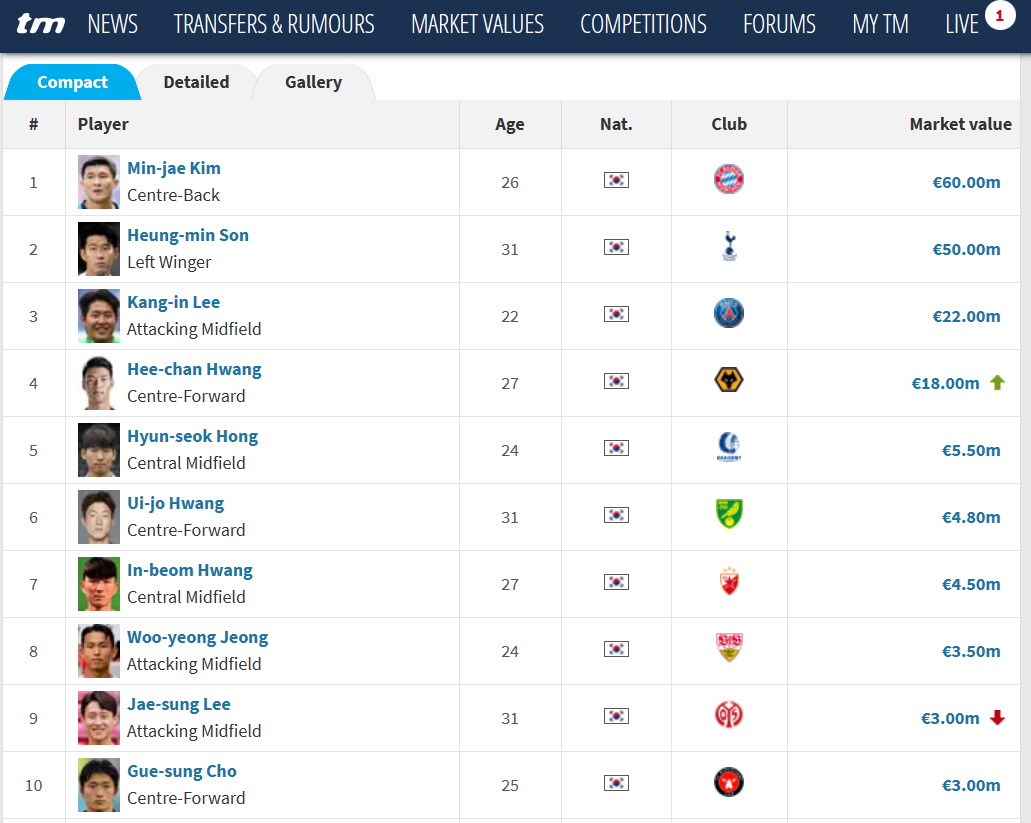Click the Wolverhampton Wanderers club crest
1031x823 pixels.
pyautogui.click(x=729, y=381)
